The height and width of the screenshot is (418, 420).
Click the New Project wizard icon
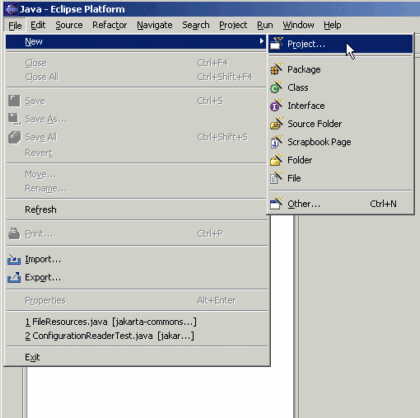(x=276, y=43)
